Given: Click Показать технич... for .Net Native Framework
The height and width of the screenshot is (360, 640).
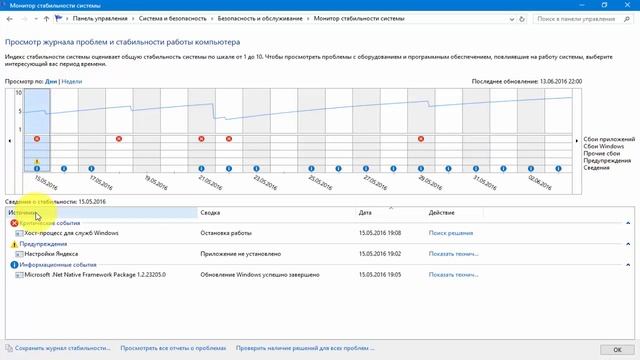Looking at the screenshot, I should 453,275.
